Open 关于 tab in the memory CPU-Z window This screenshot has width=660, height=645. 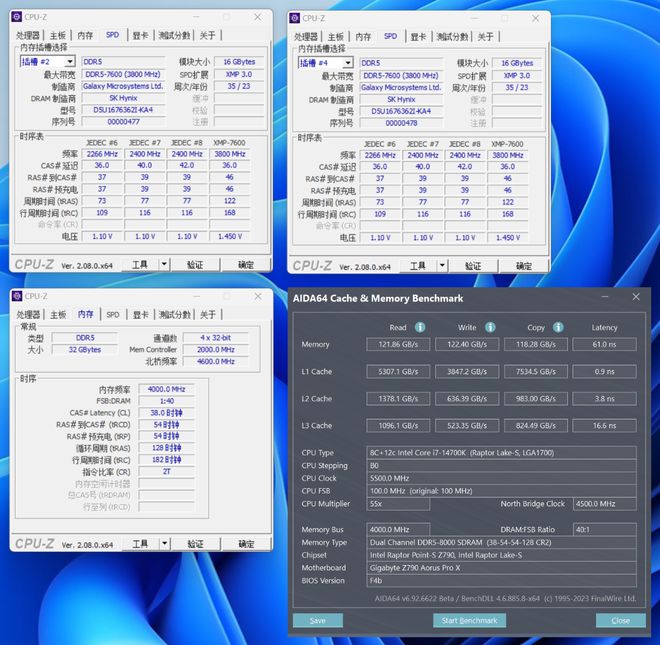pyautogui.click(x=208, y=315)
